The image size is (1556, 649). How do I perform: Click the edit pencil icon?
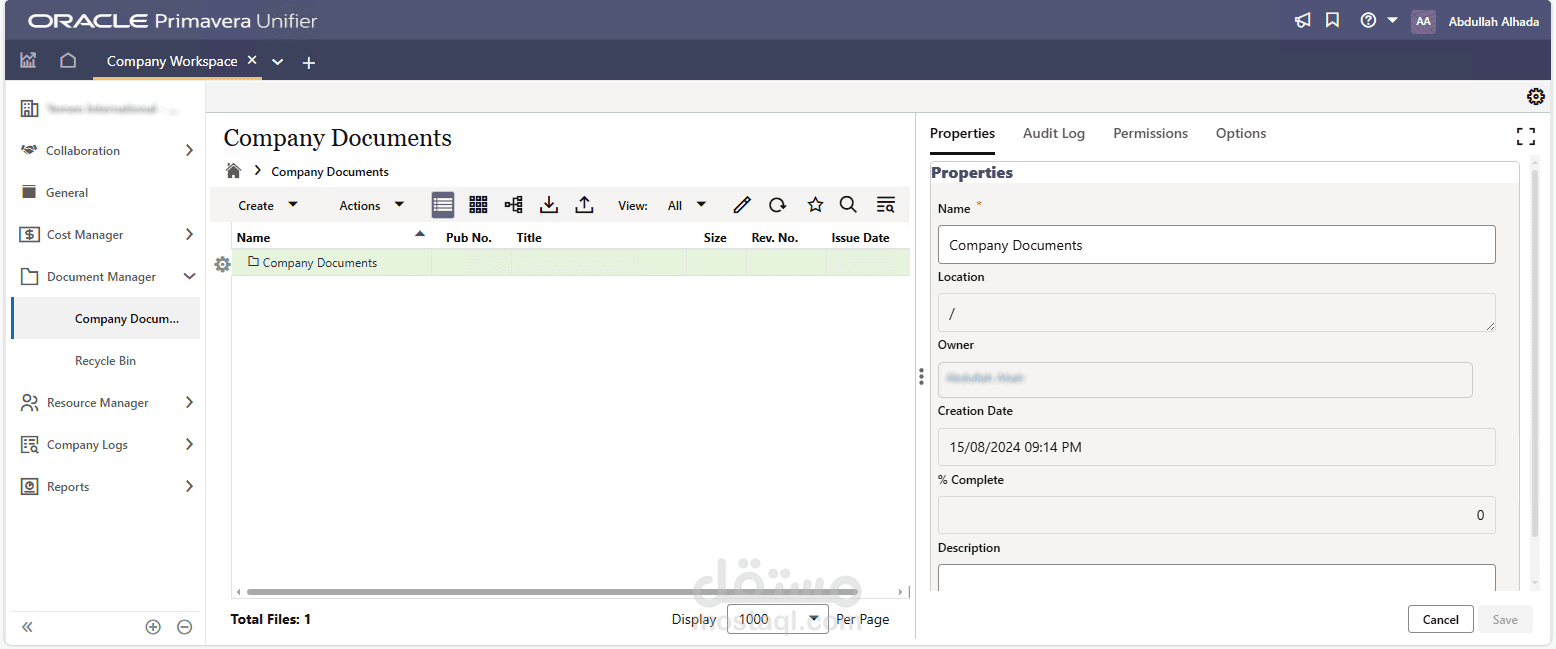pyautogui.click(x=741, y=205)
